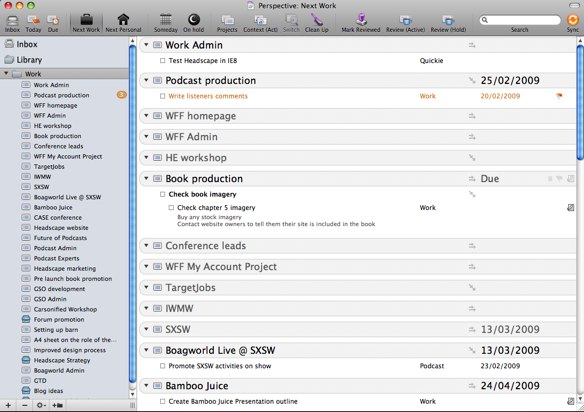Collapse the Work Admin project group
Screen dimensions: 584x412
(x=146, y=45)
